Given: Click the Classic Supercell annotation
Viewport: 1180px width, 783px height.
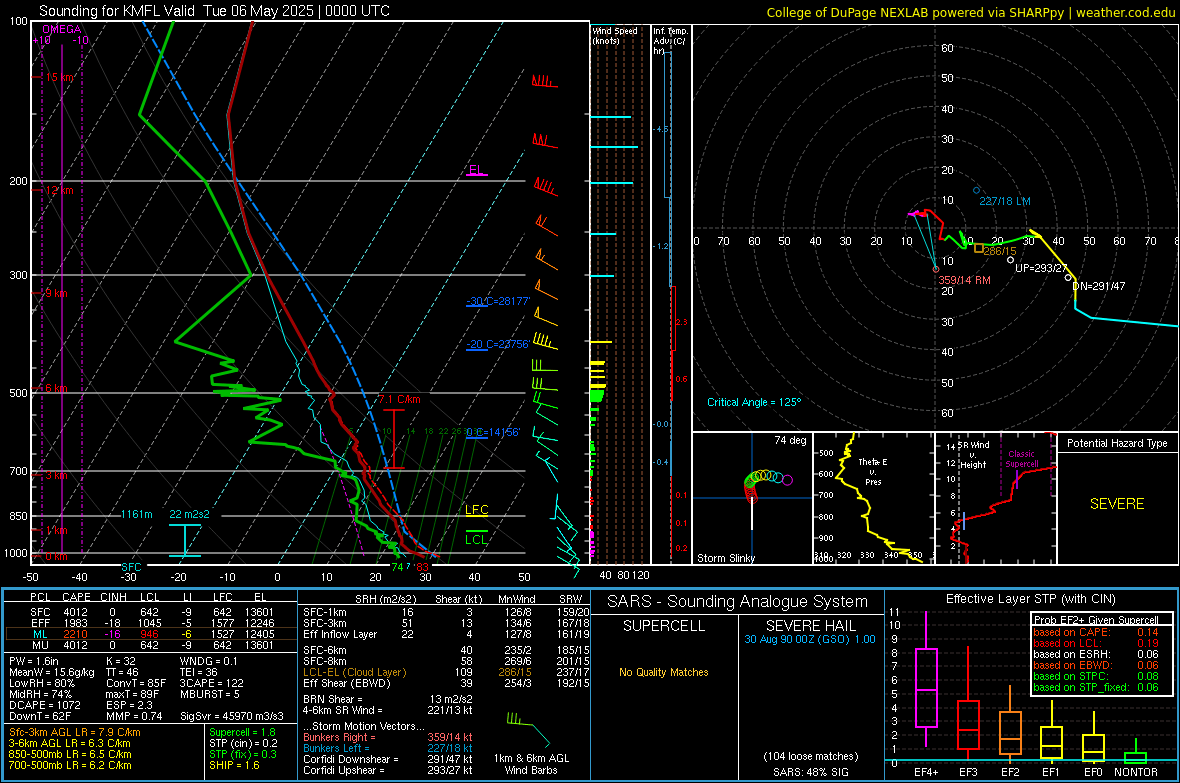Looking at the screenshot, I should tap(1022, 459).
